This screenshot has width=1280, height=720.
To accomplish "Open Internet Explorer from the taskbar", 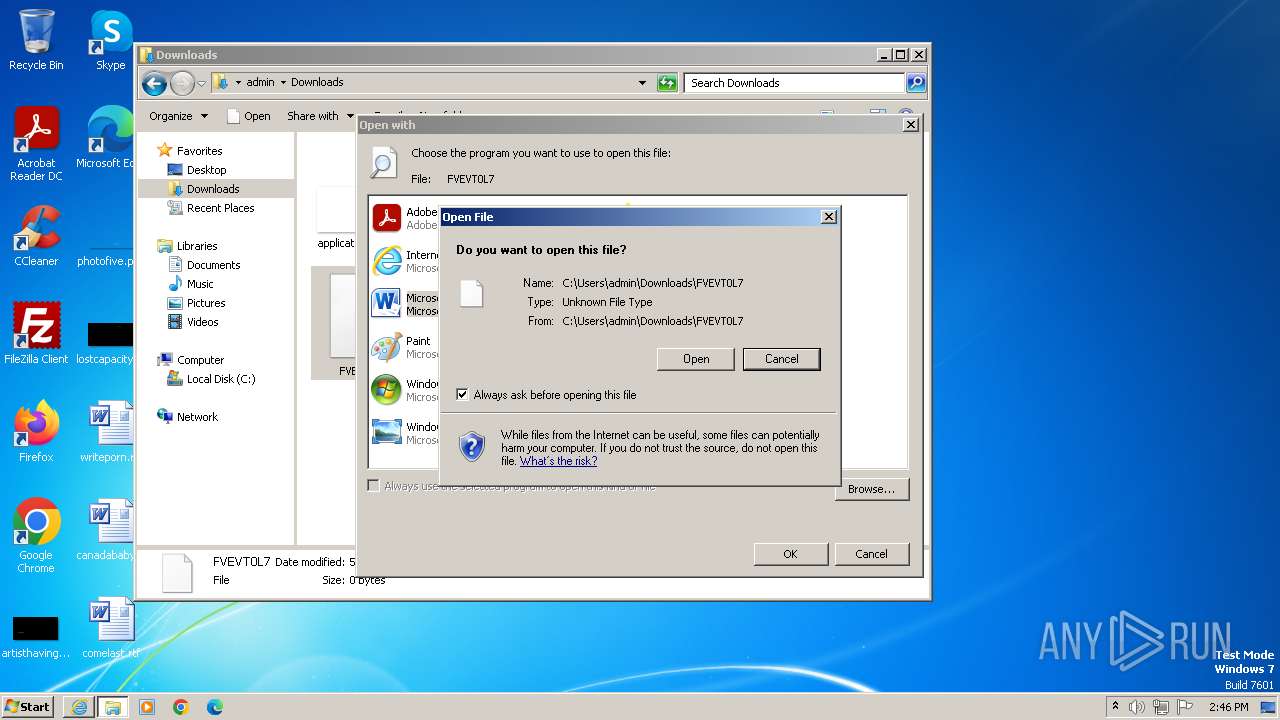I will click(79, 707).
